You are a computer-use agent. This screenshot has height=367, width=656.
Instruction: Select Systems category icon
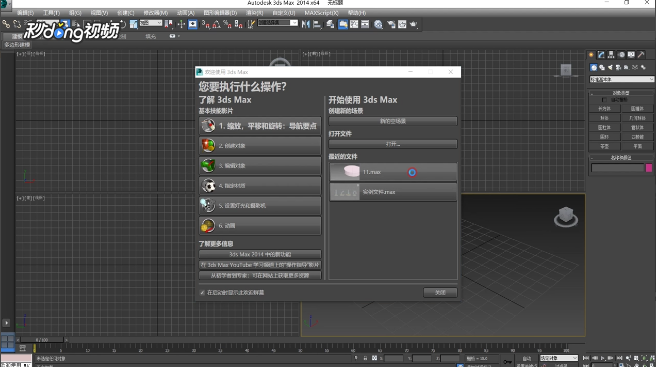pos(643,67)
